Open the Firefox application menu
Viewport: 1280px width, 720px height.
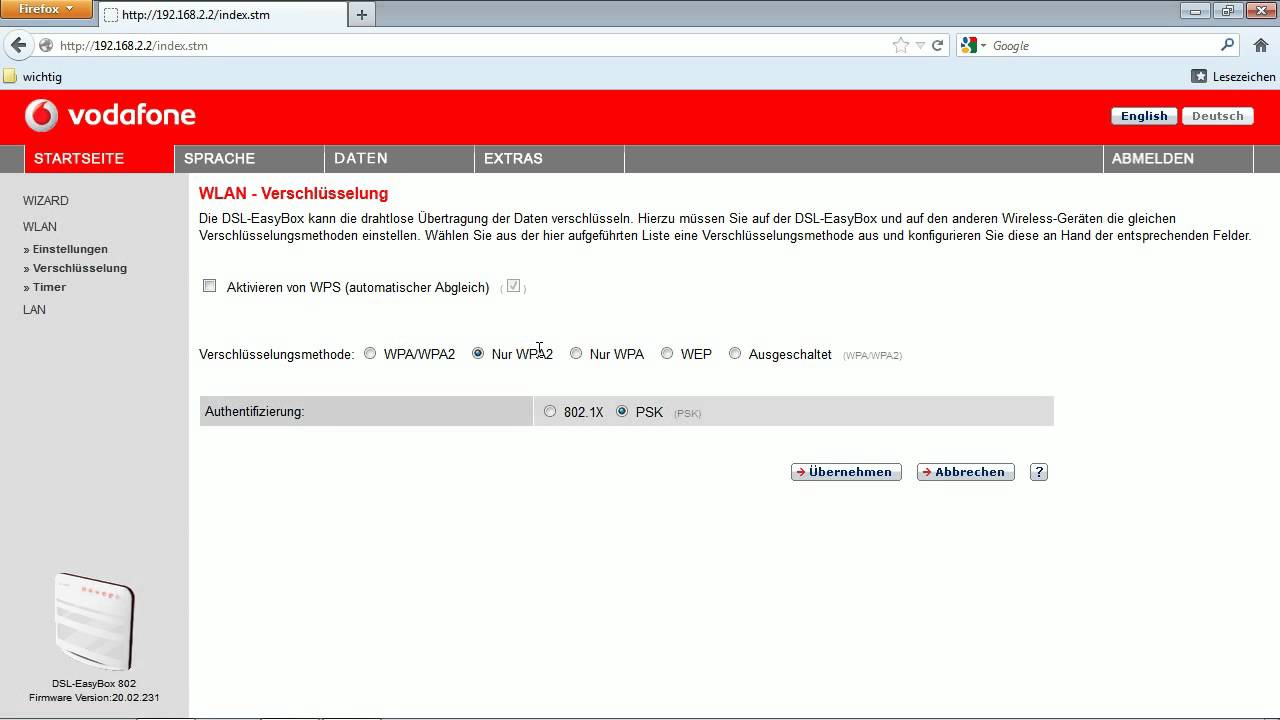coord(47,9)
